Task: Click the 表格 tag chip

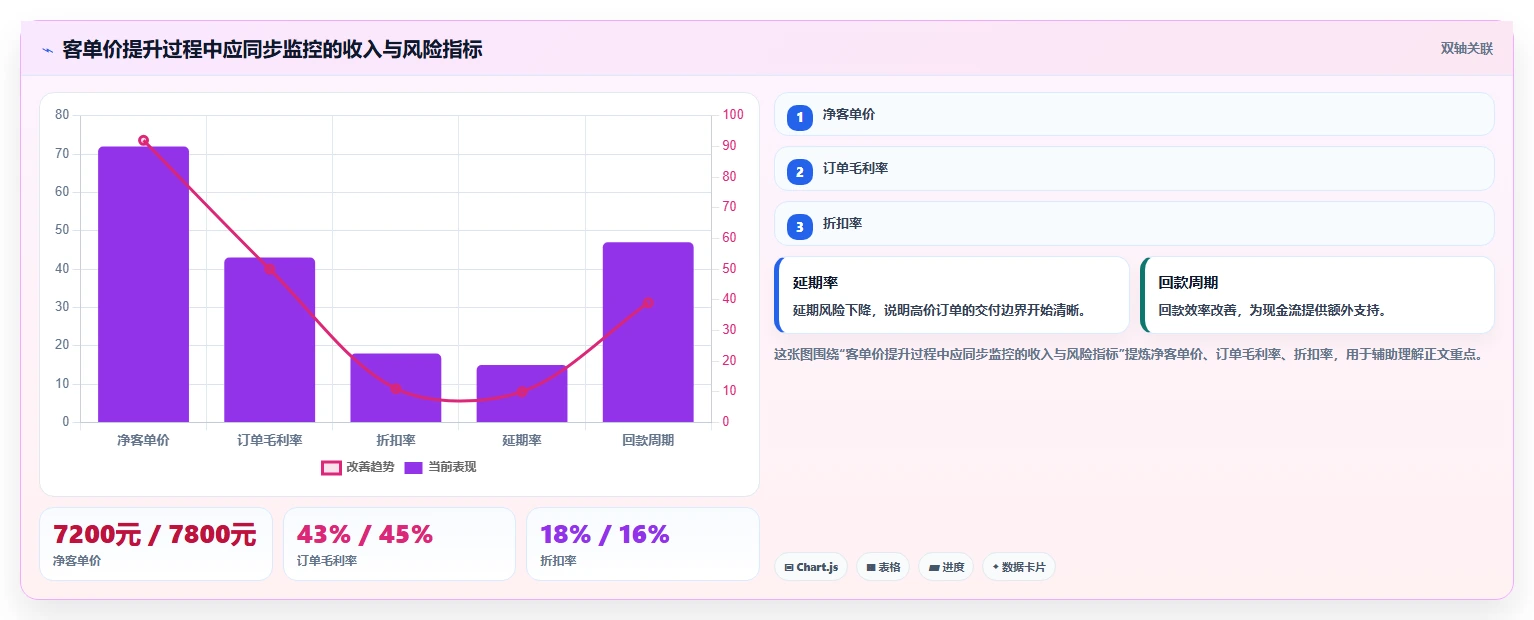Action: point(883,567)
